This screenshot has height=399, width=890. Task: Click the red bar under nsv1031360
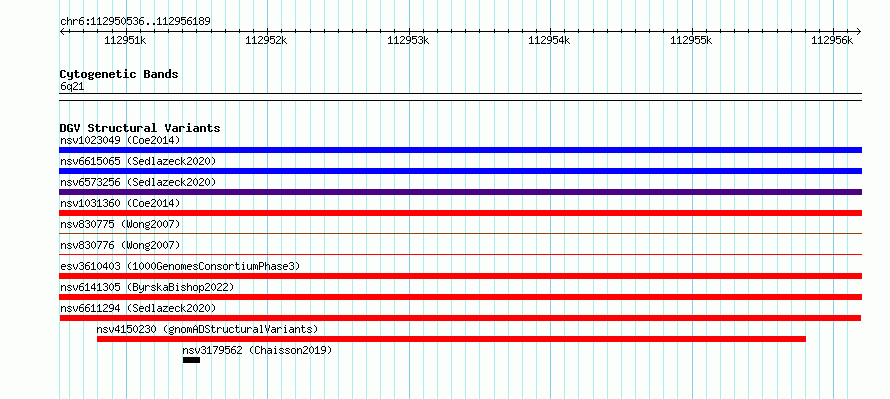click(460, 213)
